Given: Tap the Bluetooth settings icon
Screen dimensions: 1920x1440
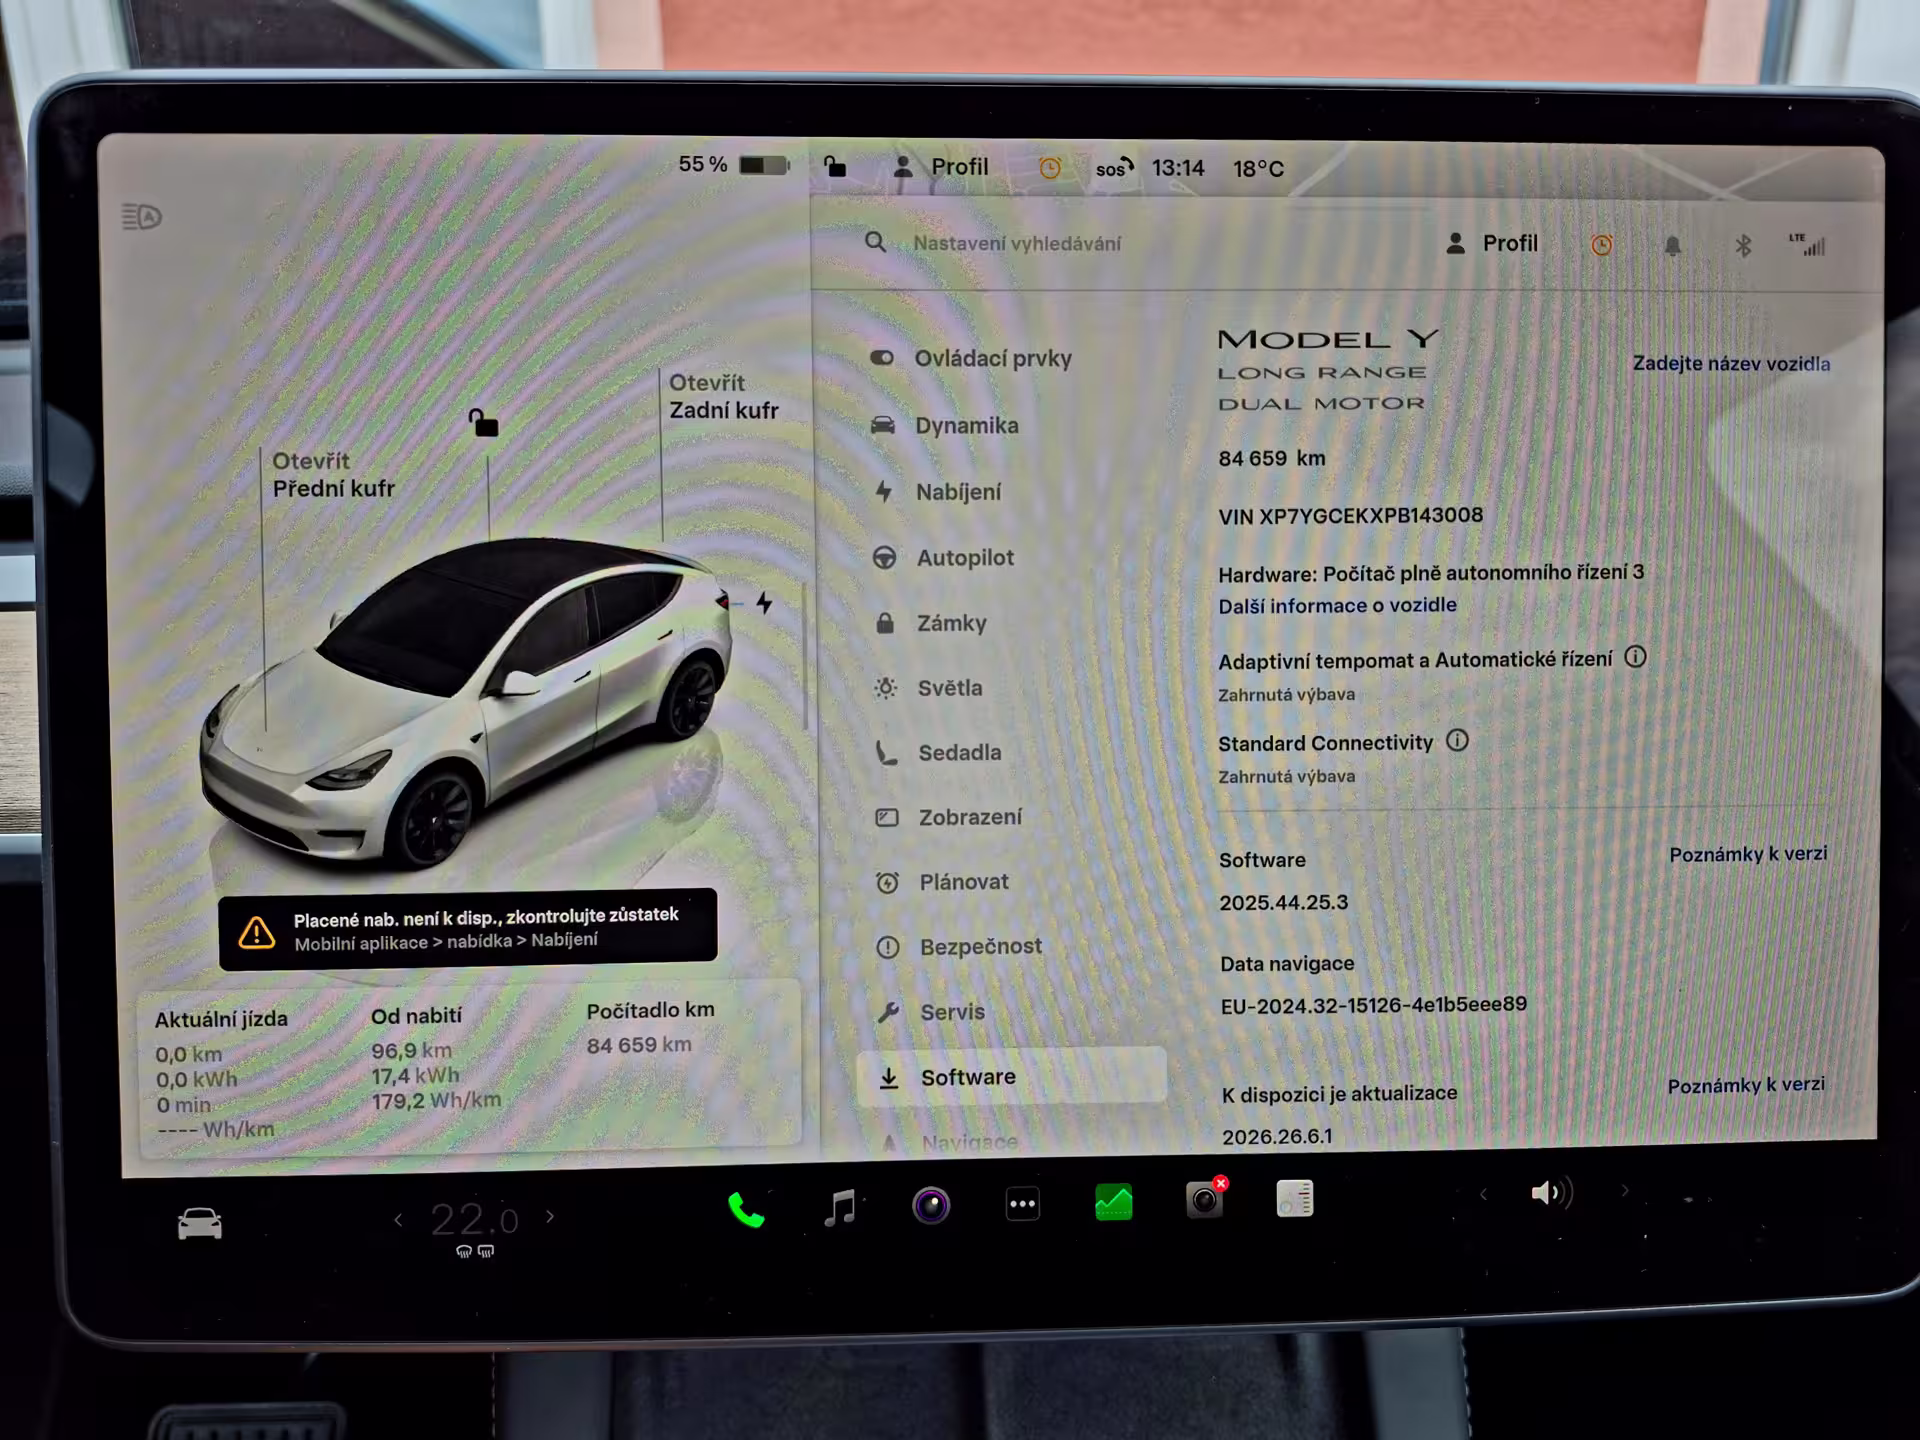Looking at the screenshot, I should point(1743,246).
